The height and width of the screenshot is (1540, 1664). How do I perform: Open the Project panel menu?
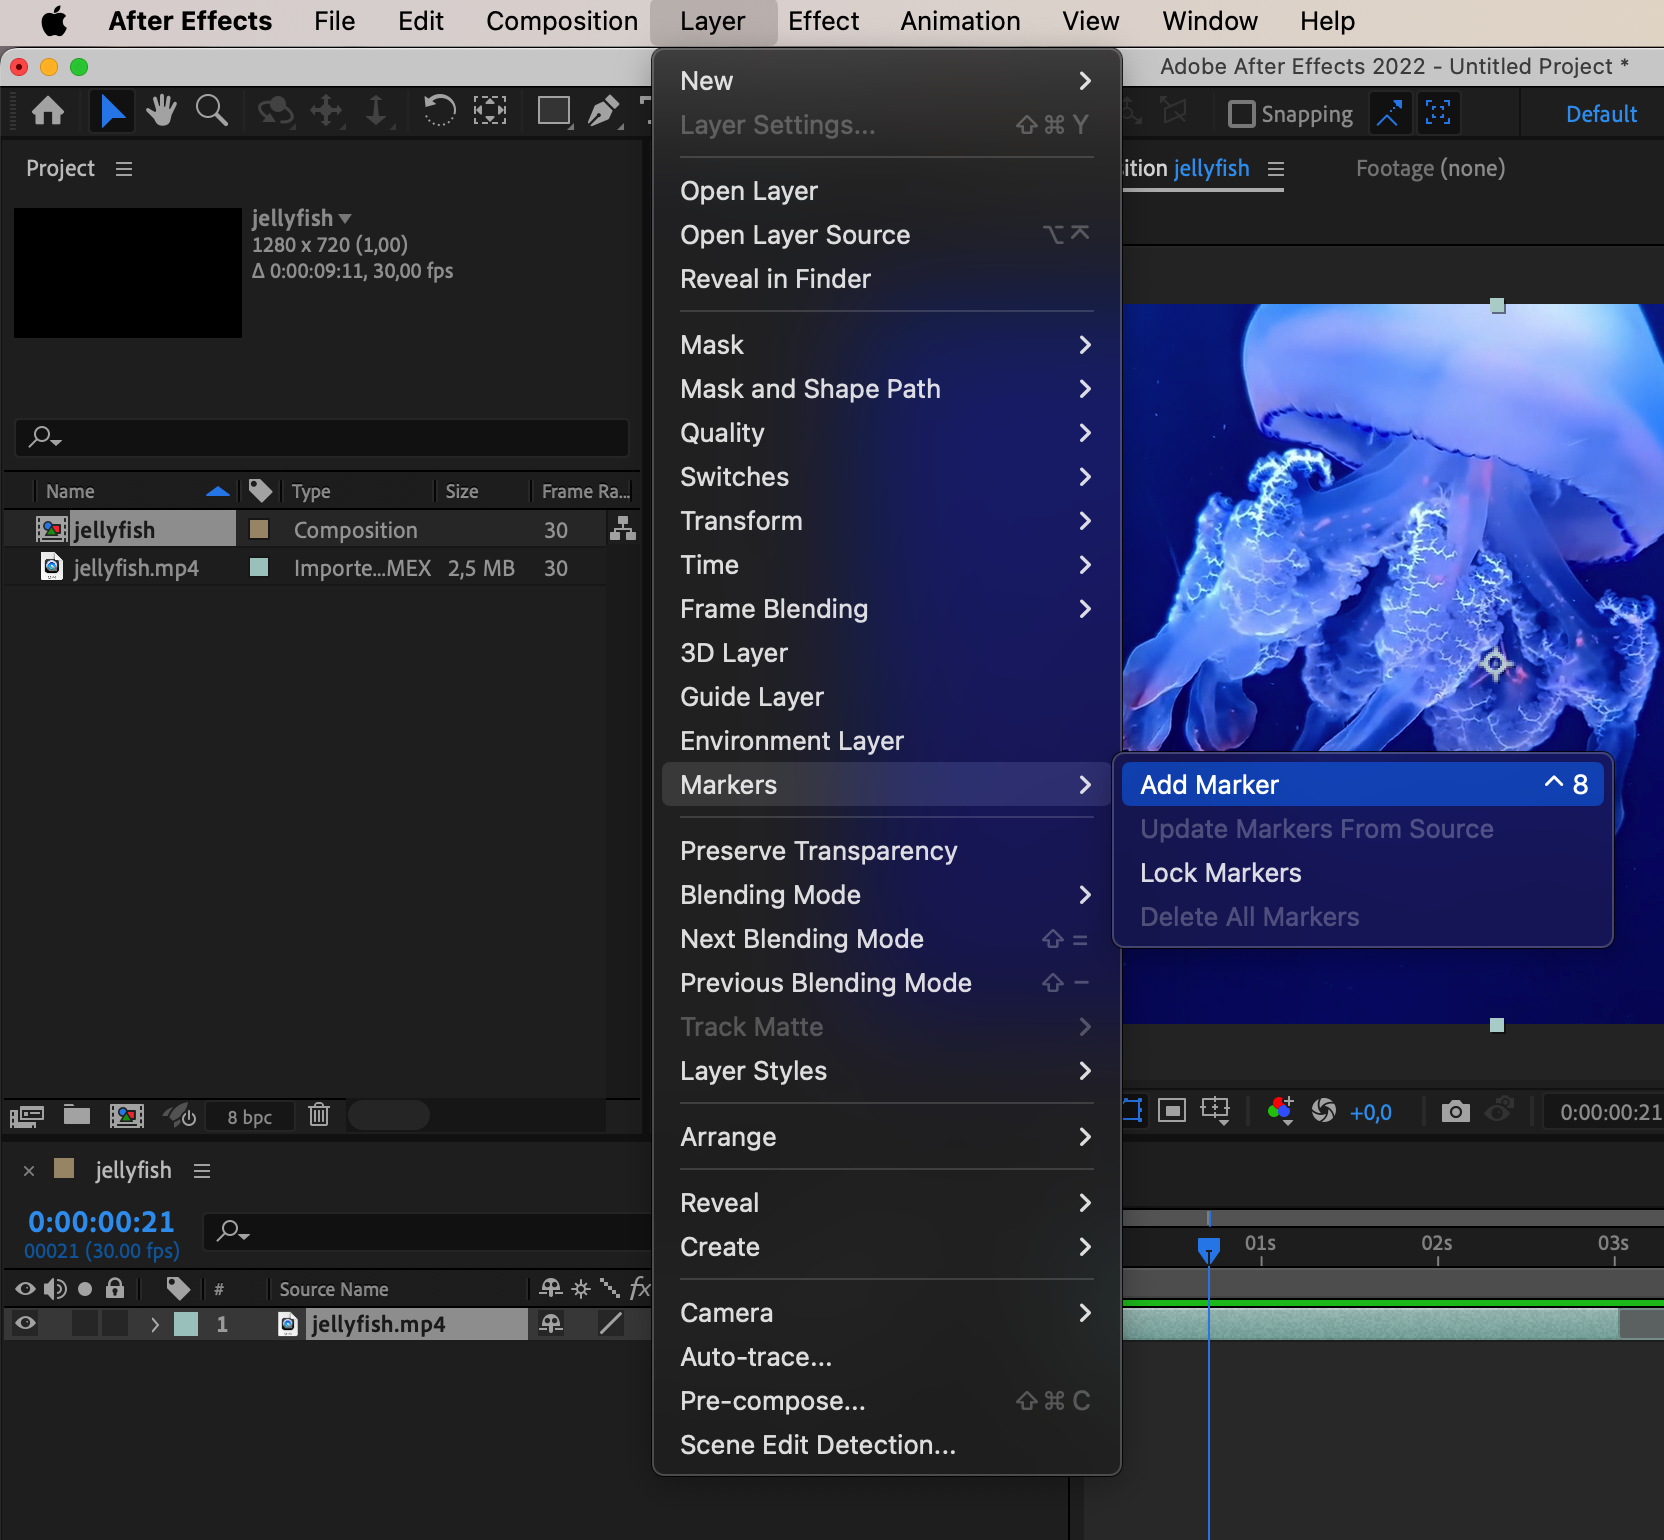click(124, 169)
